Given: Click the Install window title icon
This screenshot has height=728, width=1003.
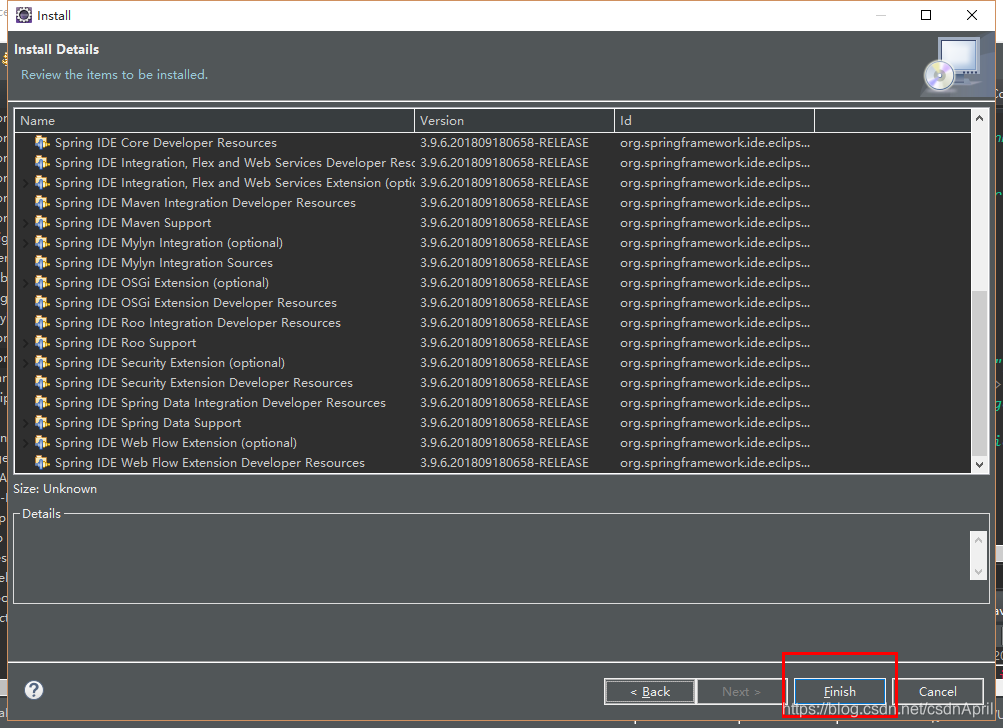Looking at the screenshot, I should click(x=24, y=15).
